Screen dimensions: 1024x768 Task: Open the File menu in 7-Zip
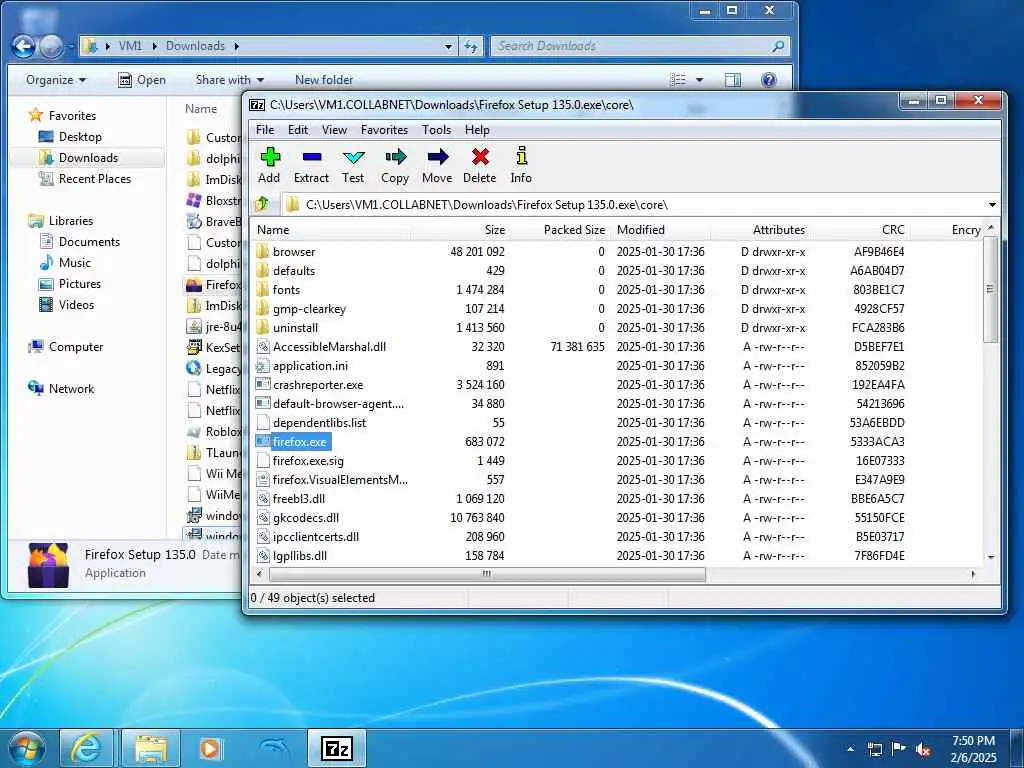(265, 130)
